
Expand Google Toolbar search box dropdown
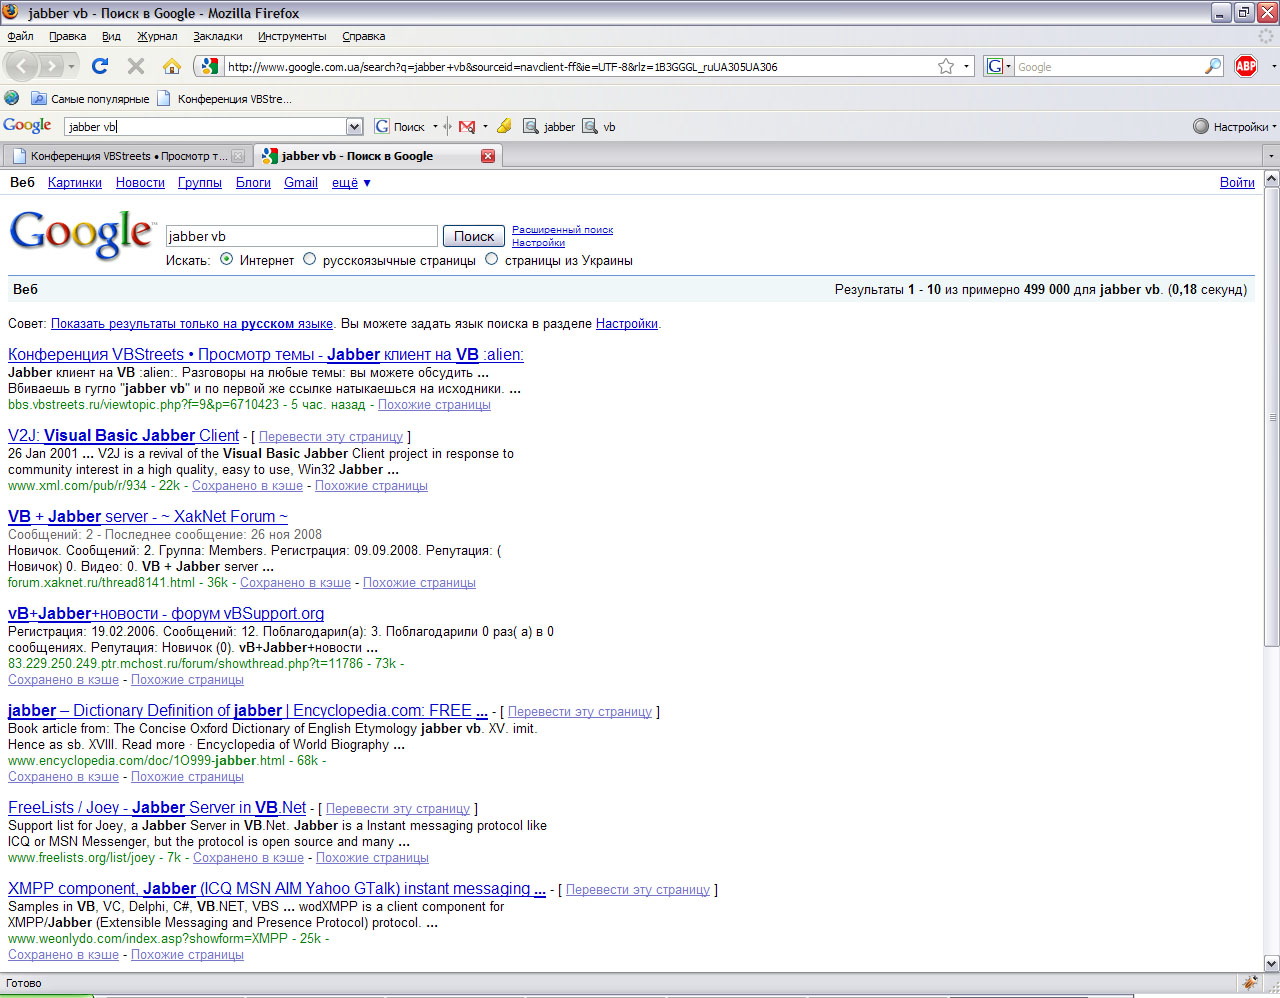click(x=354, y=127)
